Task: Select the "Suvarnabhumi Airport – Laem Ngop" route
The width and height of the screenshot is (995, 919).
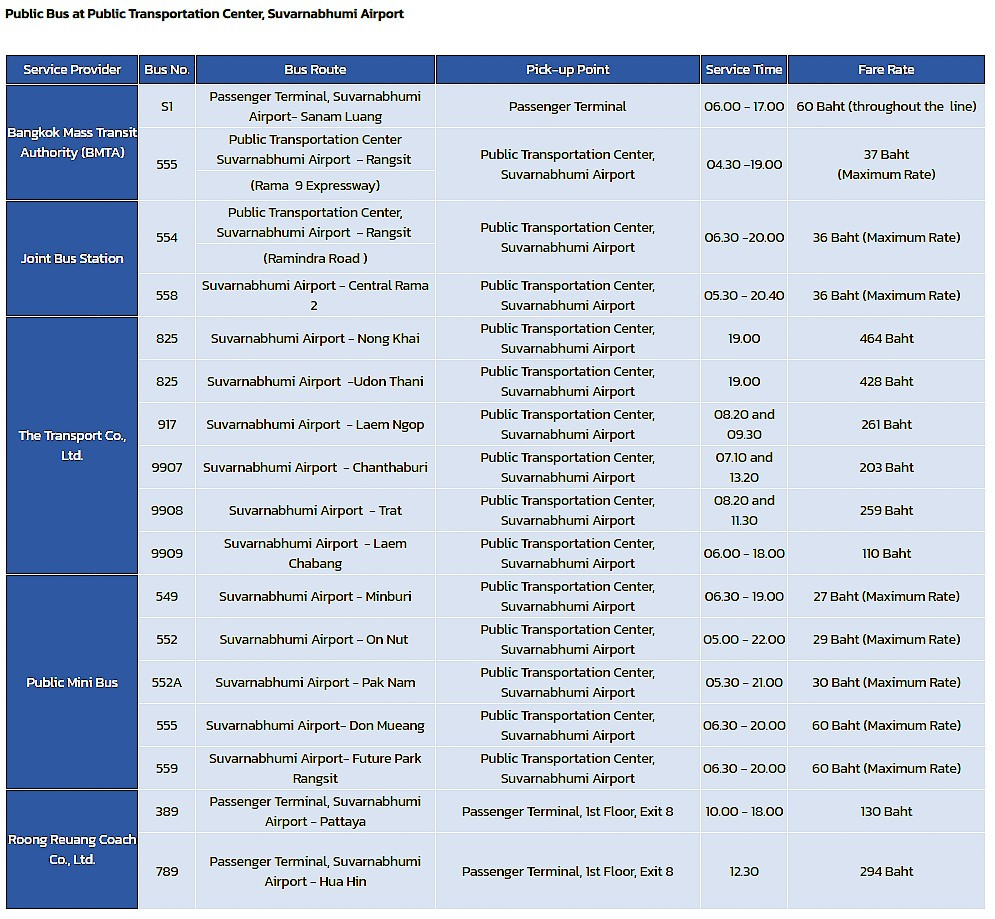Action: [315, 425]
